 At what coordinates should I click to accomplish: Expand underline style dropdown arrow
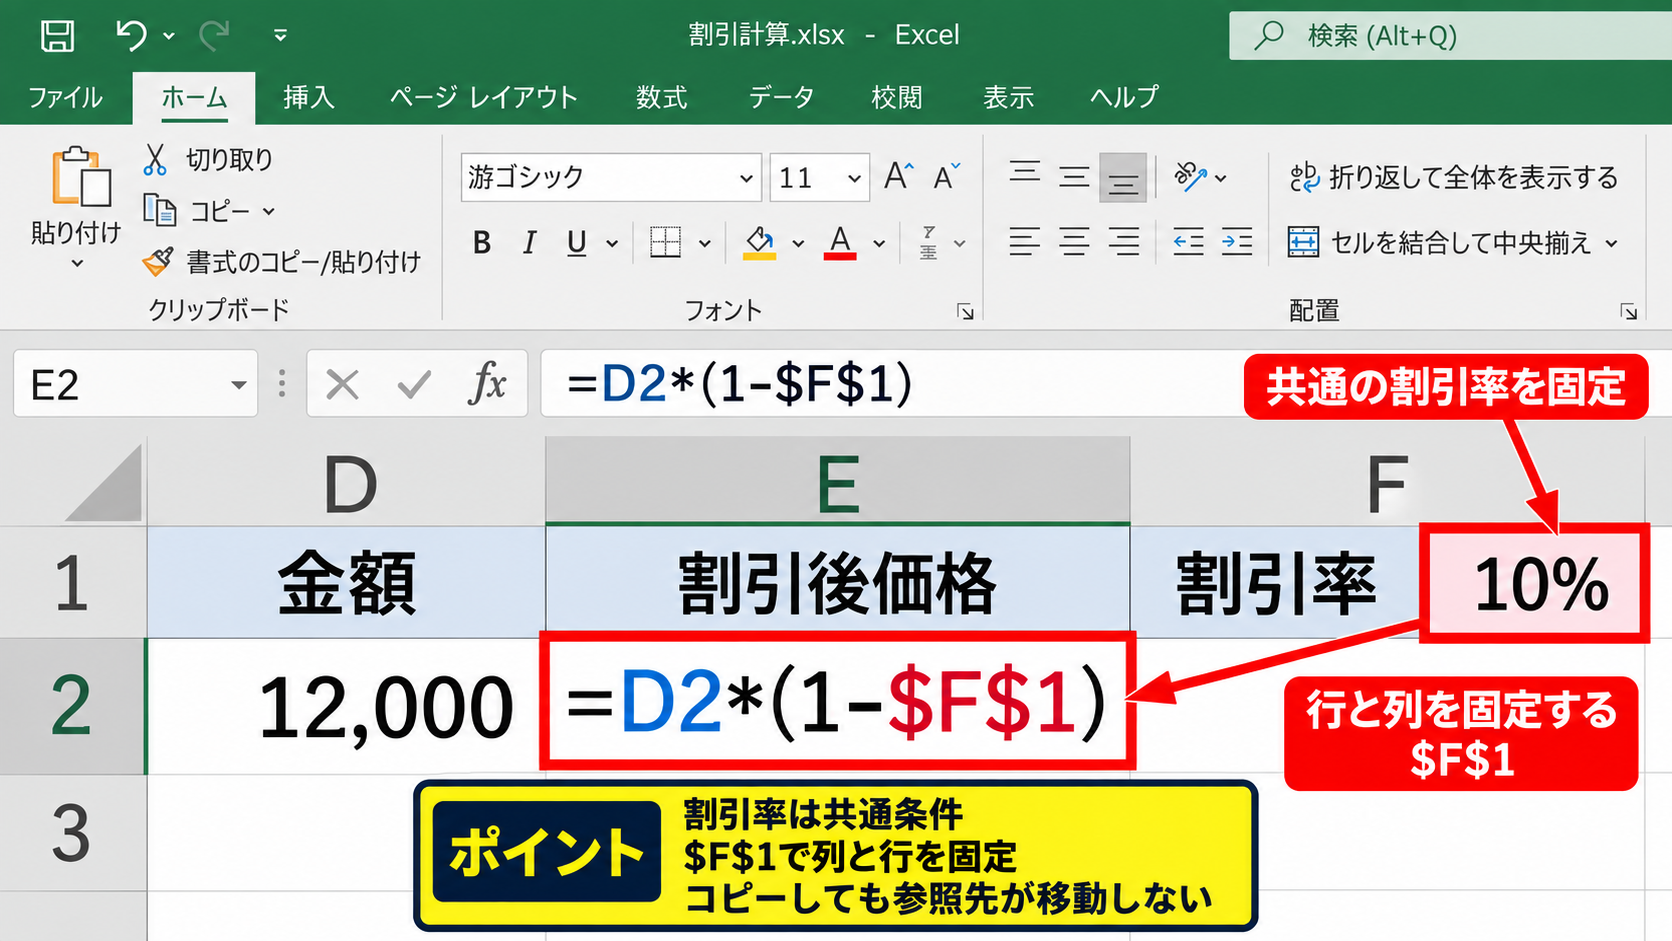click(612, 243)
